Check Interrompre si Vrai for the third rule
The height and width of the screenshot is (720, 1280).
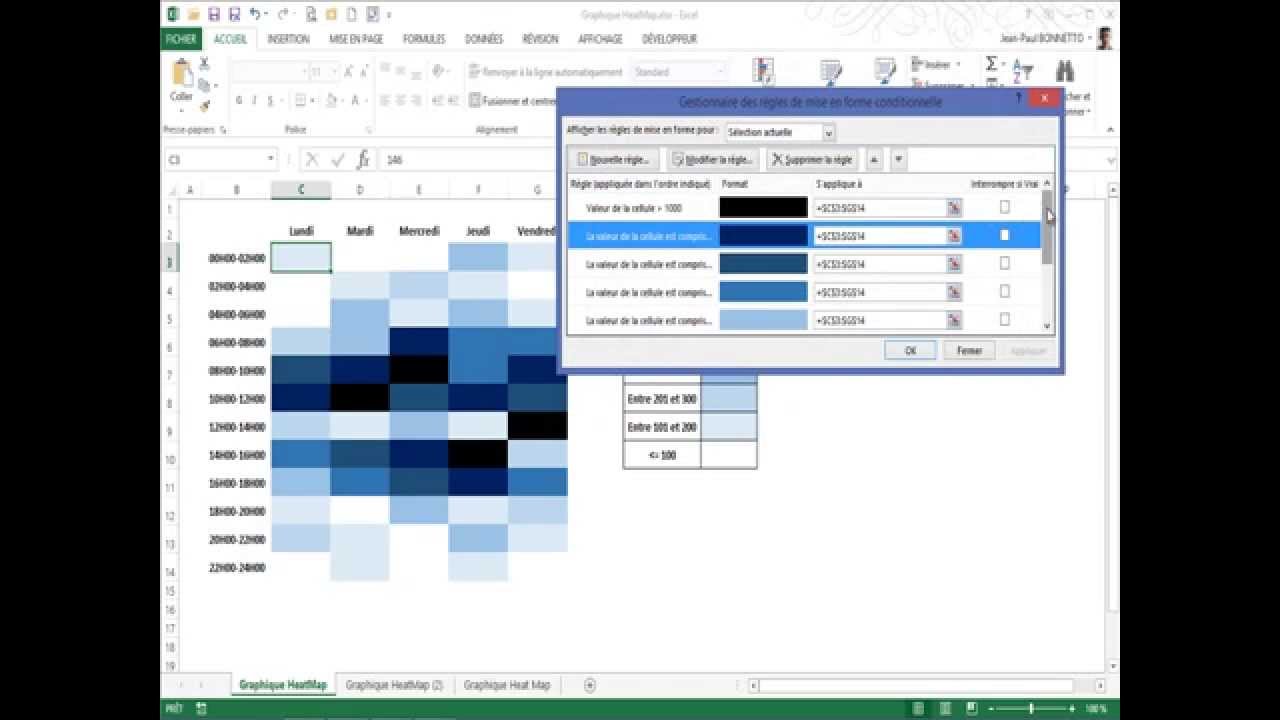(1005, 263)
